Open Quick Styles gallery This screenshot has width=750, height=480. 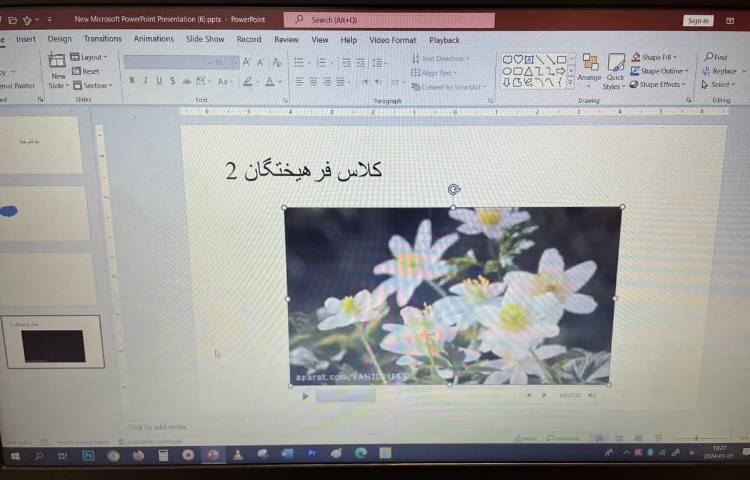tap(615, 71)
